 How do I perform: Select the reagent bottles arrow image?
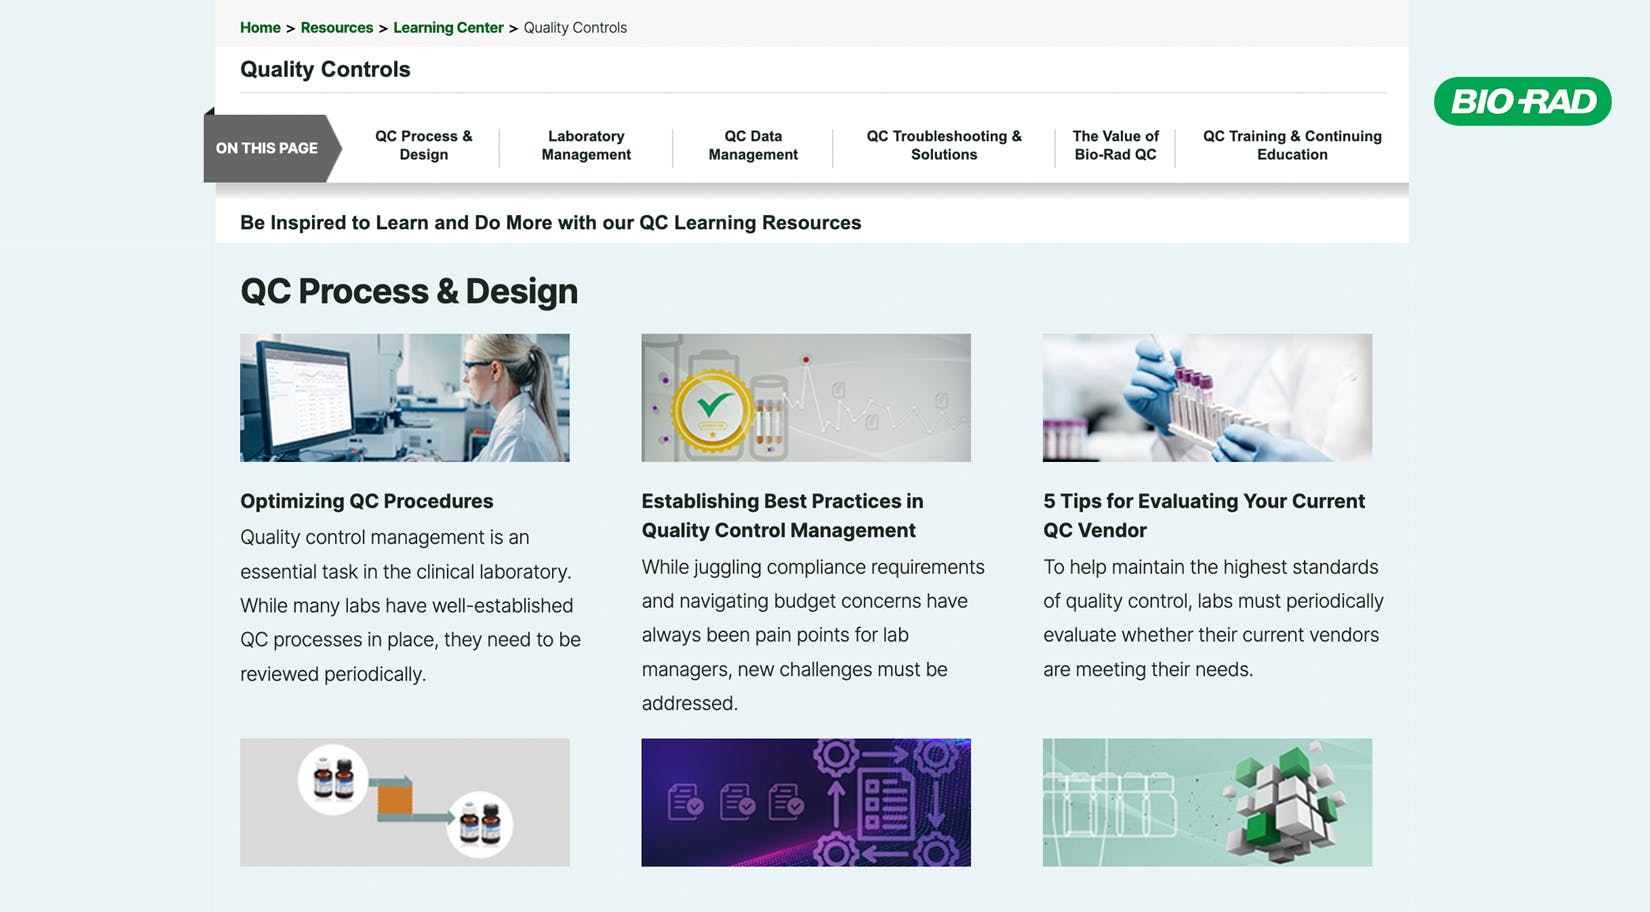[x=405, y=802]
